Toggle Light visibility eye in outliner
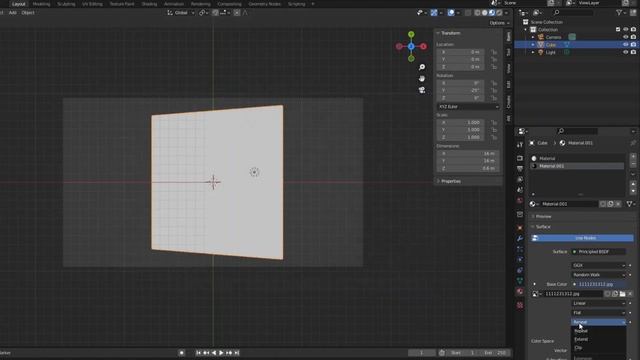Screen dimensions: 640x360 pos(626,52)
